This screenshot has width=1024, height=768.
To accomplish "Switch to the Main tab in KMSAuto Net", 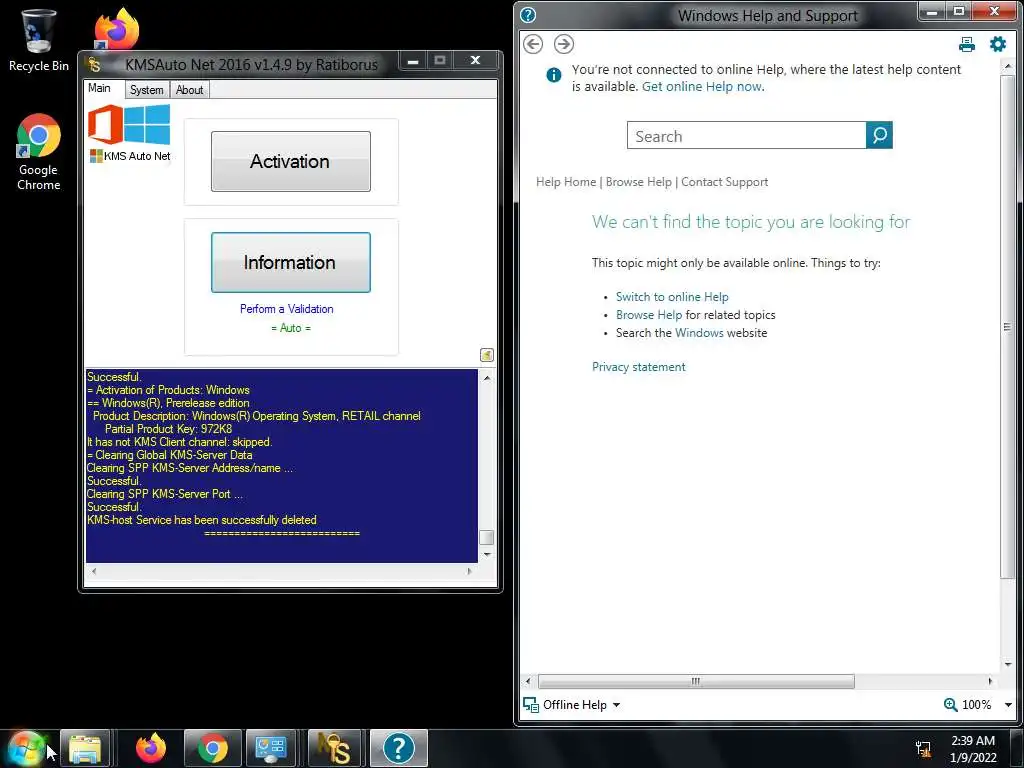I will point(99,88).
